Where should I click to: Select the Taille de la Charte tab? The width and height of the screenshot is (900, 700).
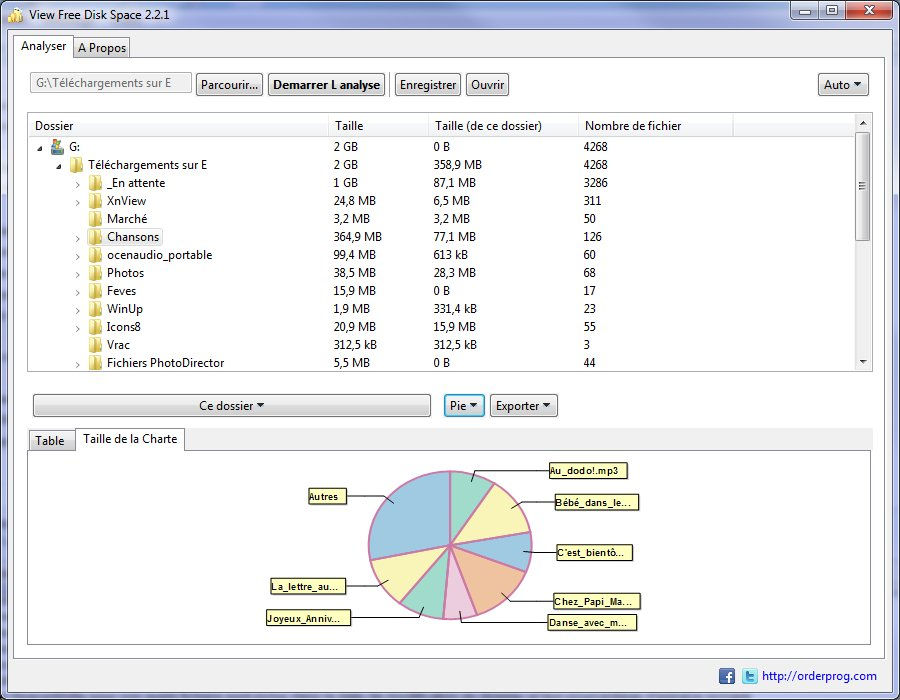130,439
